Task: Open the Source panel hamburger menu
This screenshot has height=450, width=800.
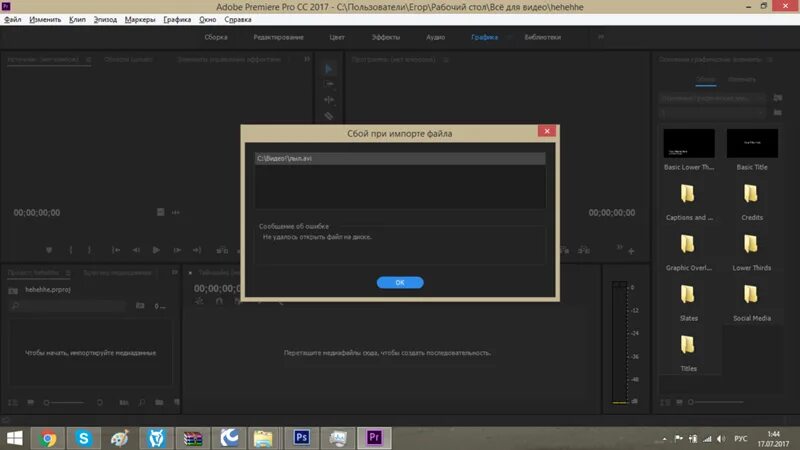Action: tap(88, 60)
